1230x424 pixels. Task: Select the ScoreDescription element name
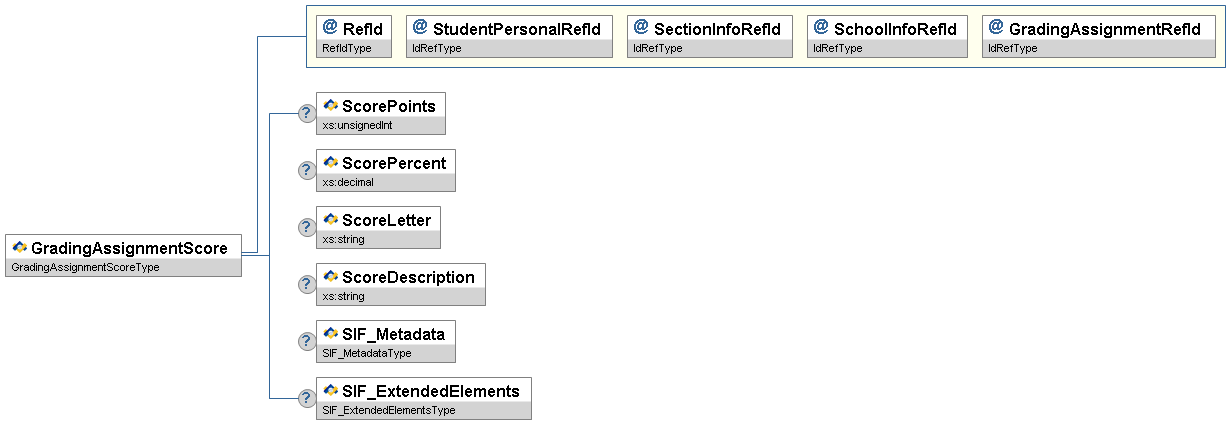(x=408, y=277)
